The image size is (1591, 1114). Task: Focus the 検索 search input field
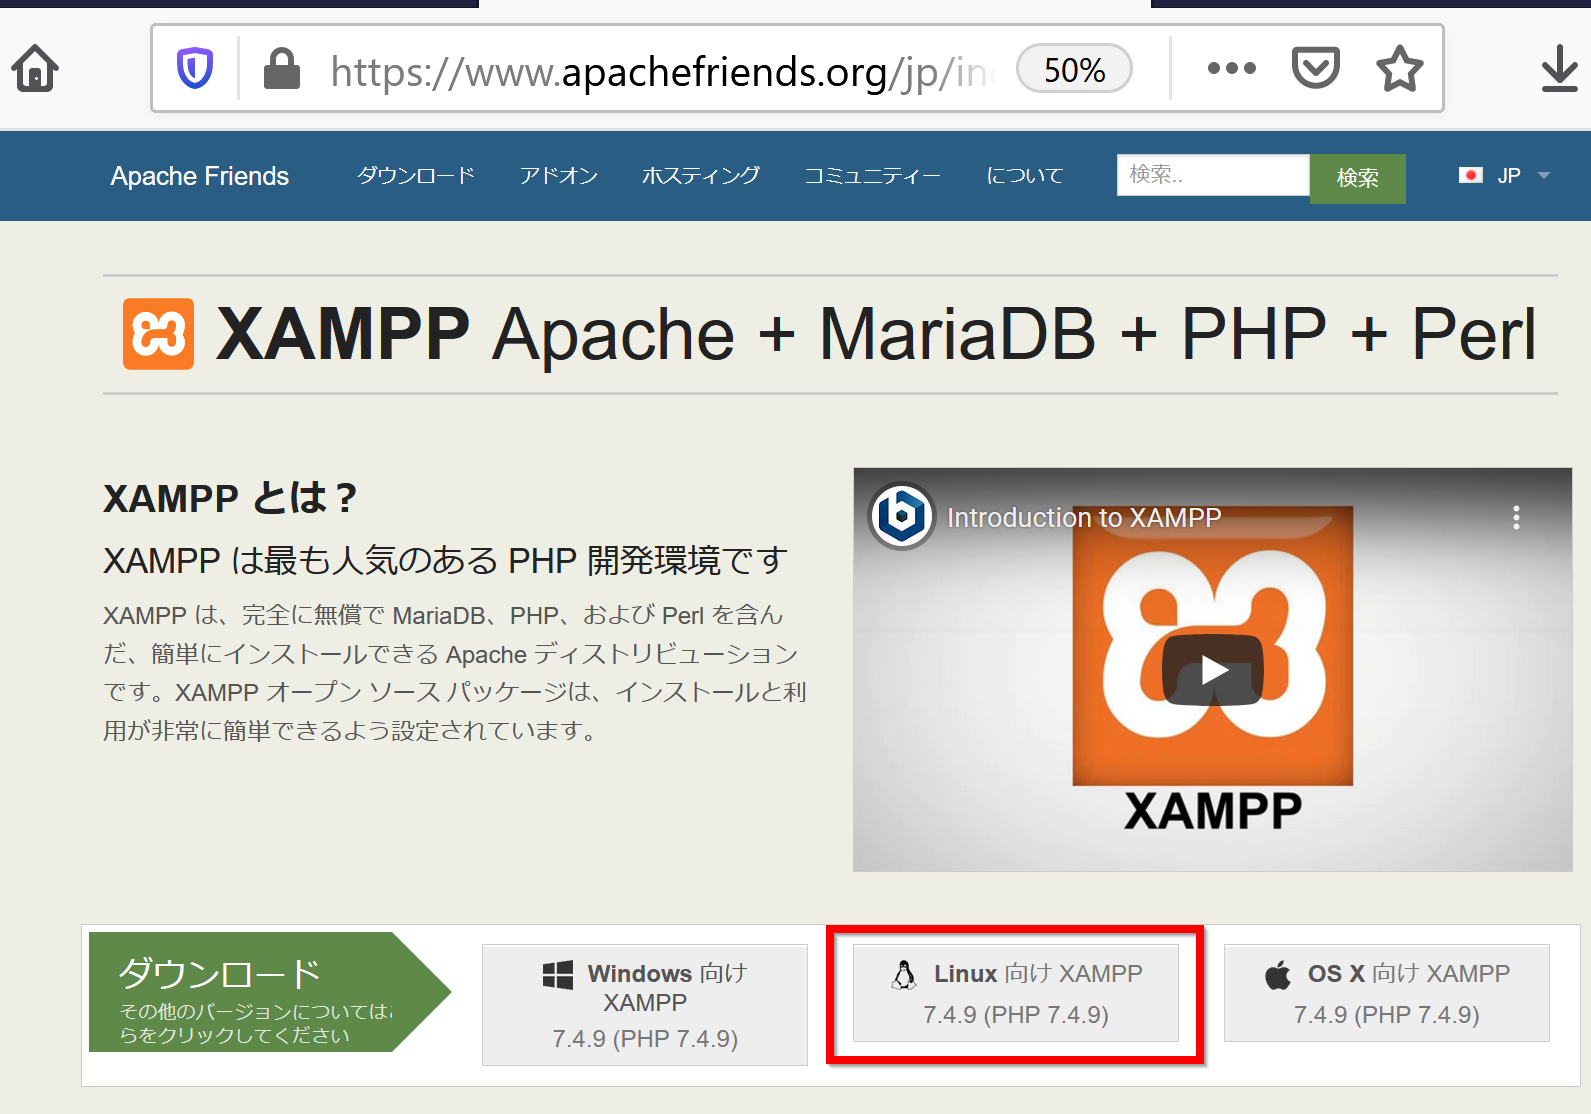point(1212,175)
